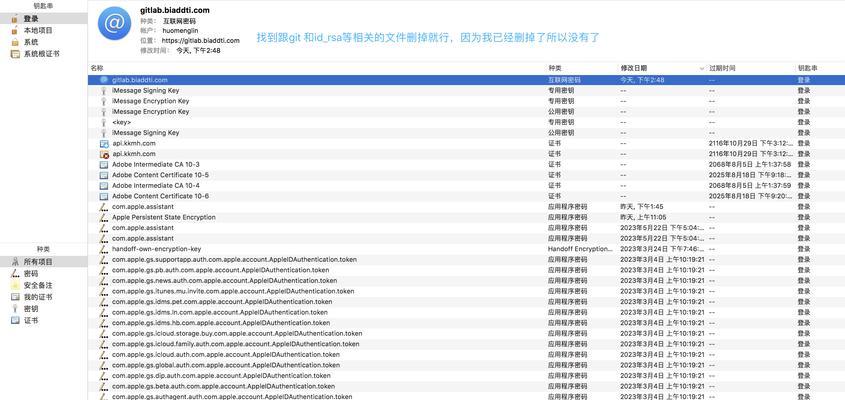
Task: Click the red-X certificate icon for api.kkmh.com
Action: click(x=104, y=154)
